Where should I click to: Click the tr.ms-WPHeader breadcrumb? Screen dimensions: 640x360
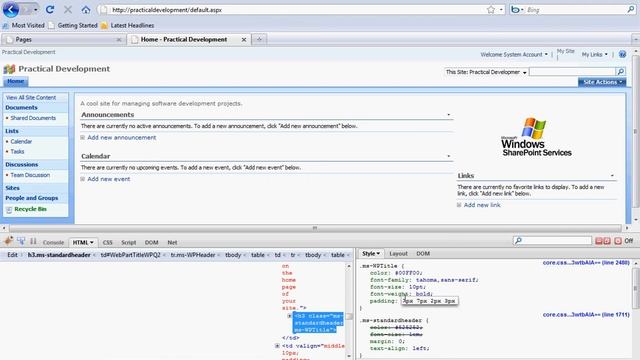[x=193, y=255]
